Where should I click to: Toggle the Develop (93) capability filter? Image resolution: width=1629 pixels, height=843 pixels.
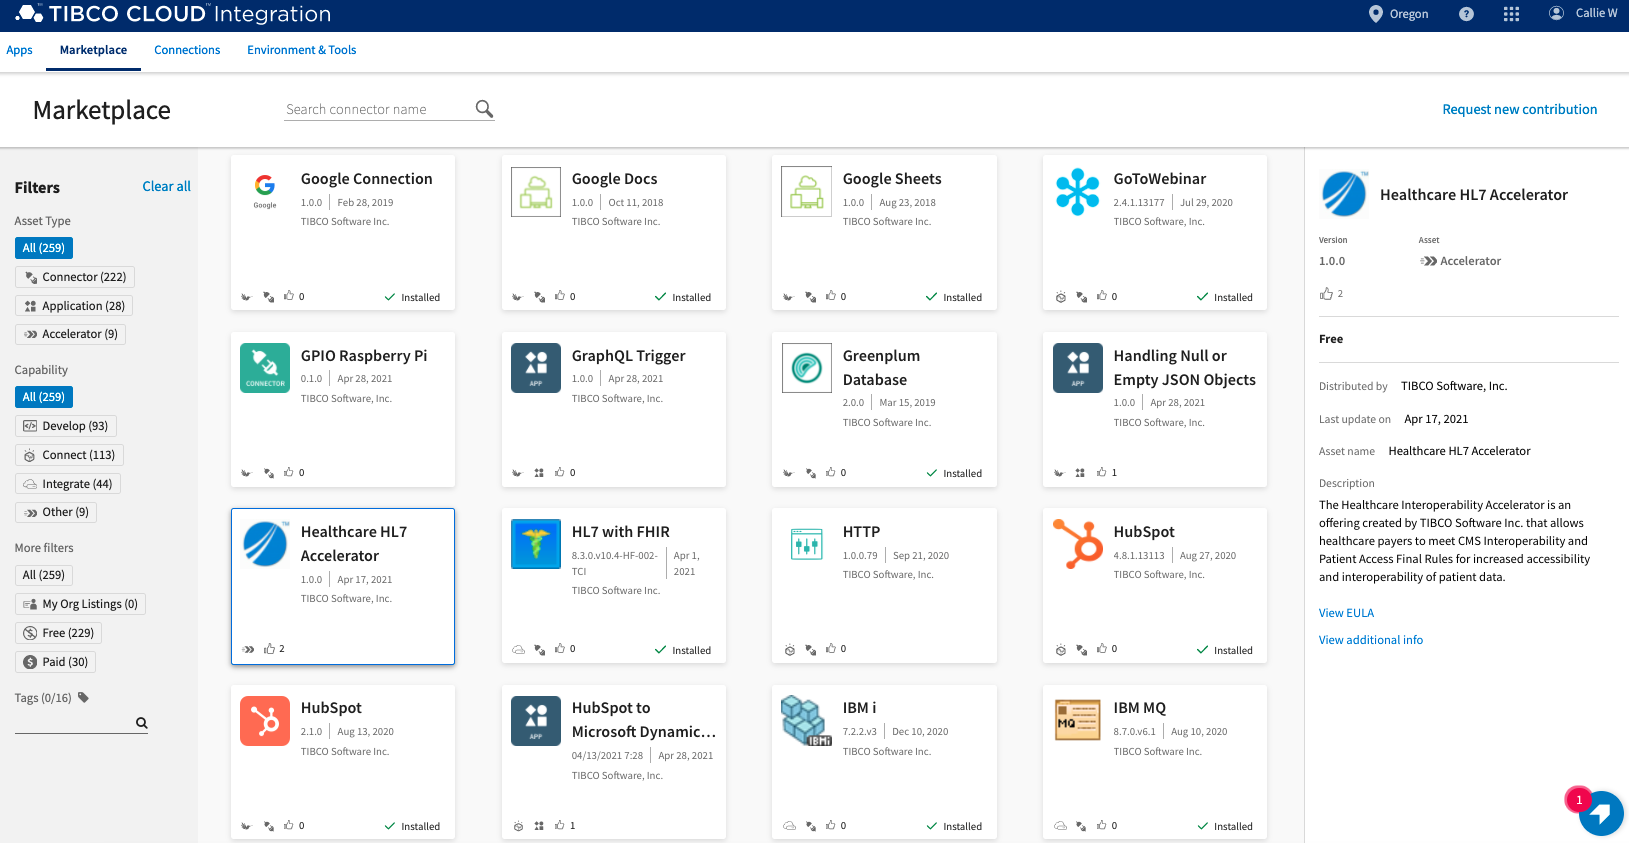tap(66, 426)
